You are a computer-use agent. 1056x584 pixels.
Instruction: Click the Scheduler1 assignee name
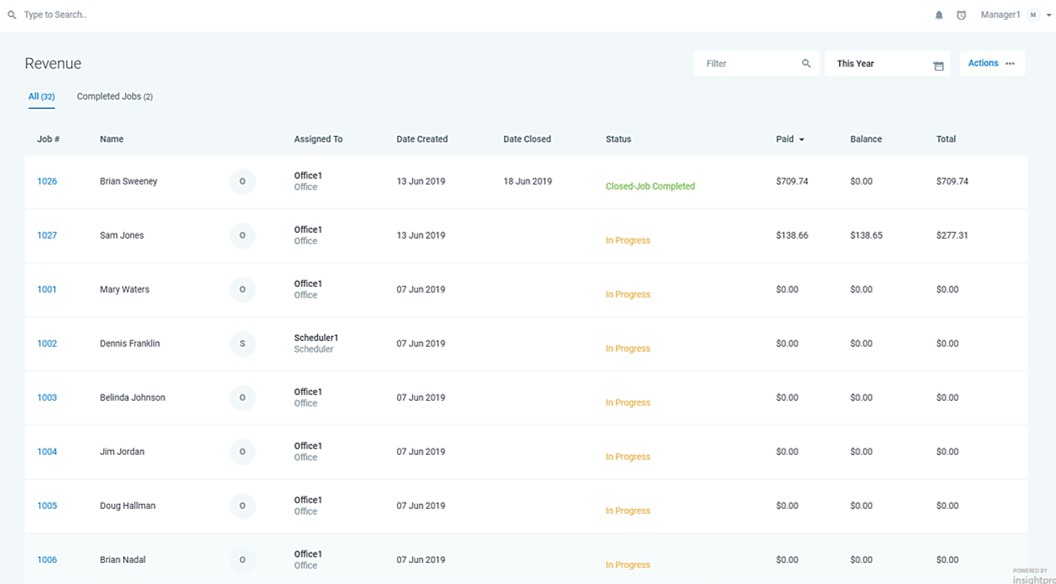point(316,337)
